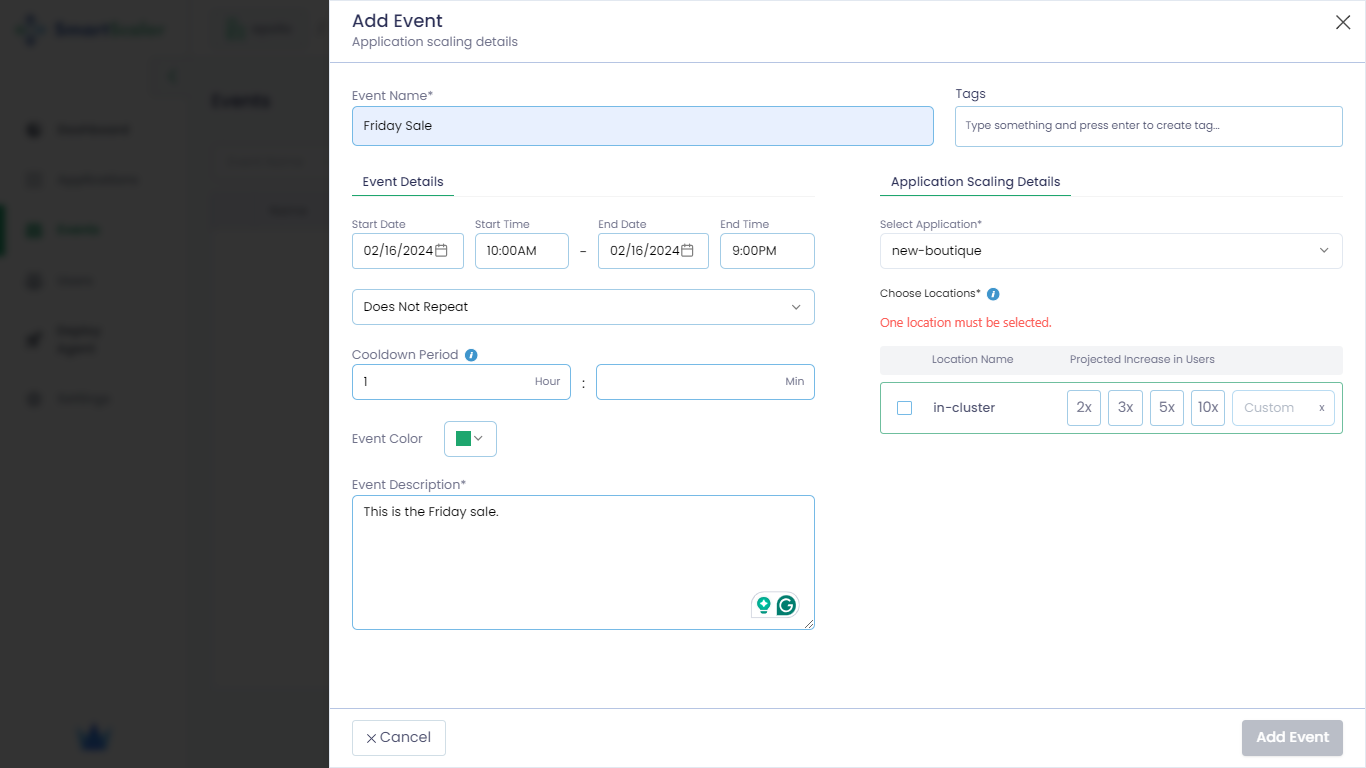Close the Add Event panel
Image resolution: width=1366 pixels, height=768 pixels.
pos(1343,23)
